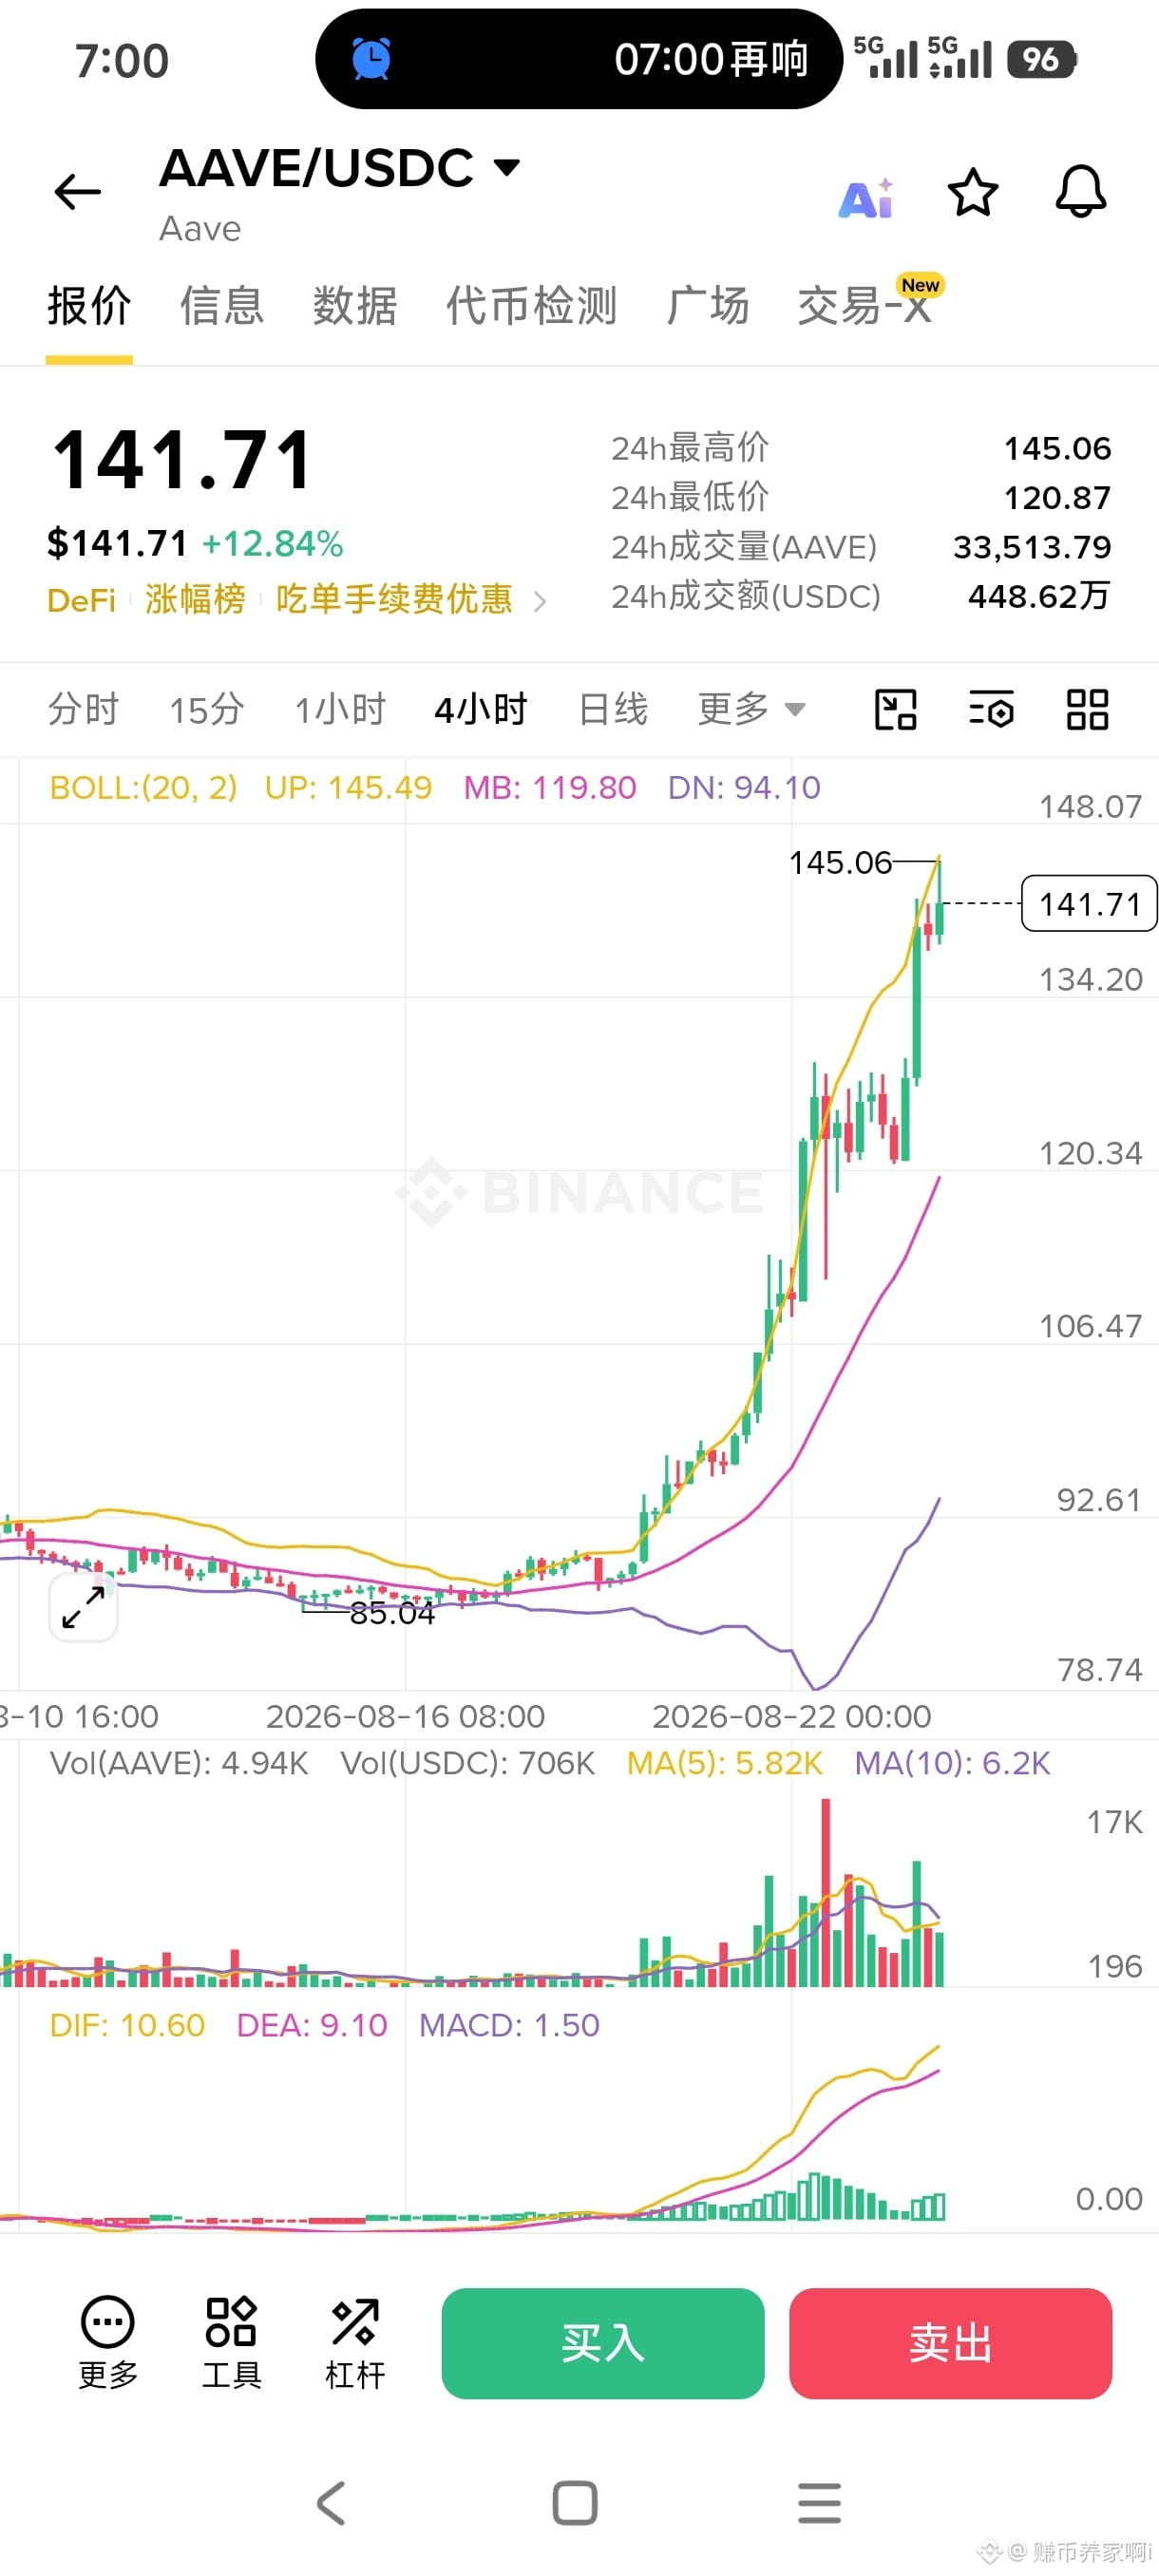This screenshot has height=2576, width=1159.
Task: Expand AAVE/USDC trading pair dropdown
Action: click(x=508, y=167)
